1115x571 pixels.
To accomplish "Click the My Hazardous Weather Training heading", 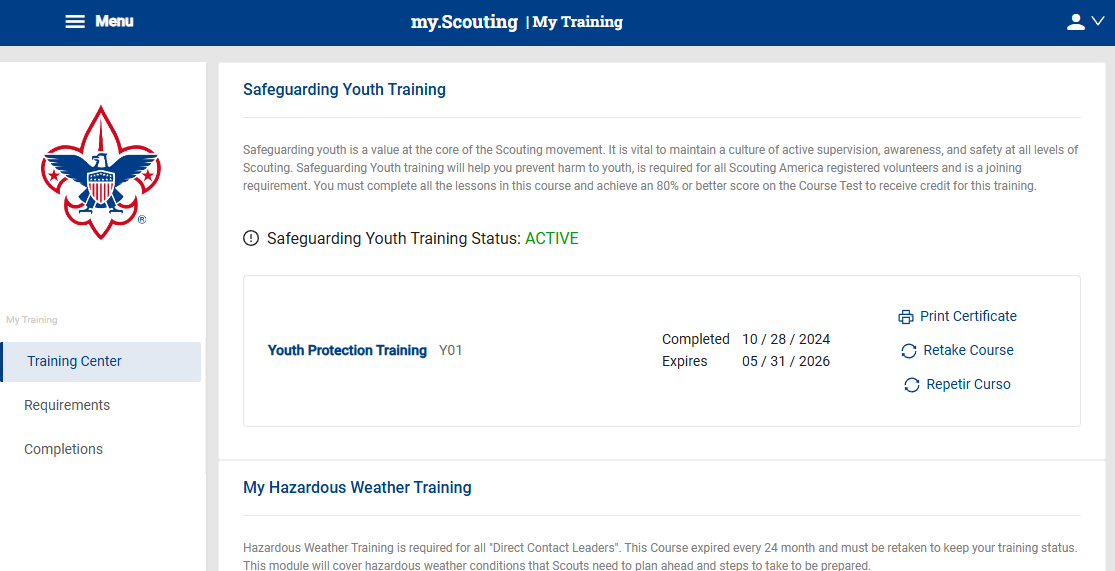I will (357, 488).
